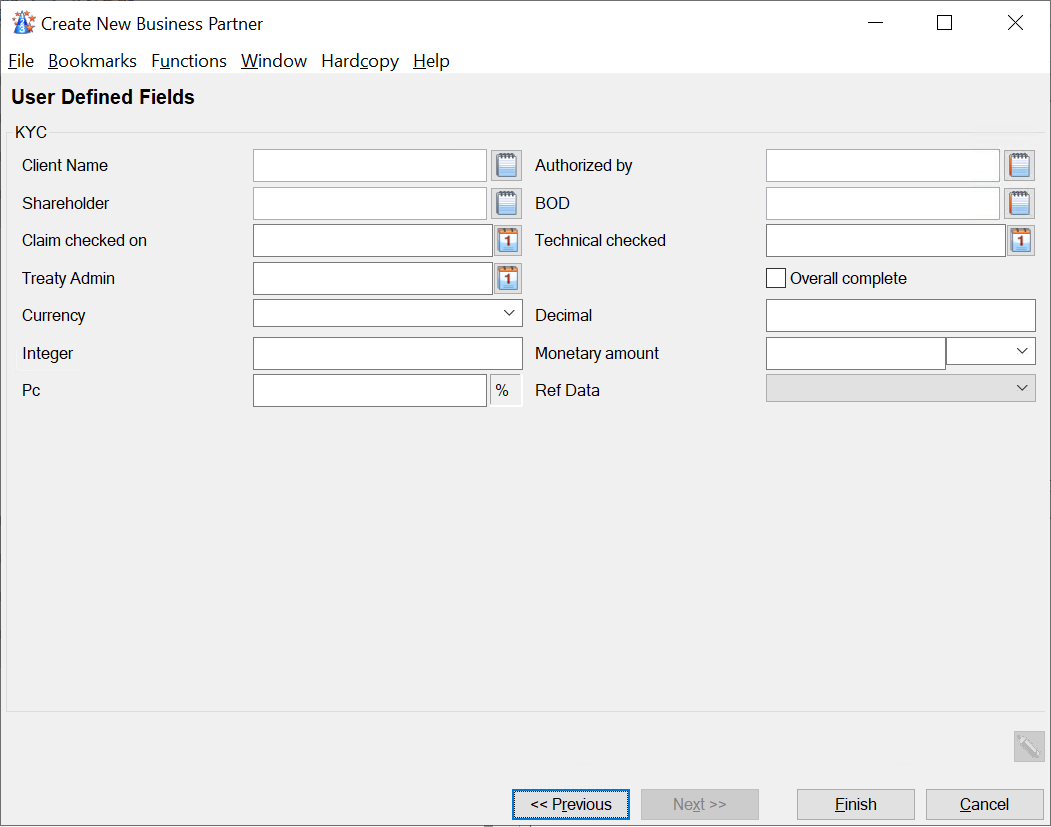Click the pencil edit icon at bottom right
This screenshot has width=1051, height=827.
click(x=1028, y=746)
